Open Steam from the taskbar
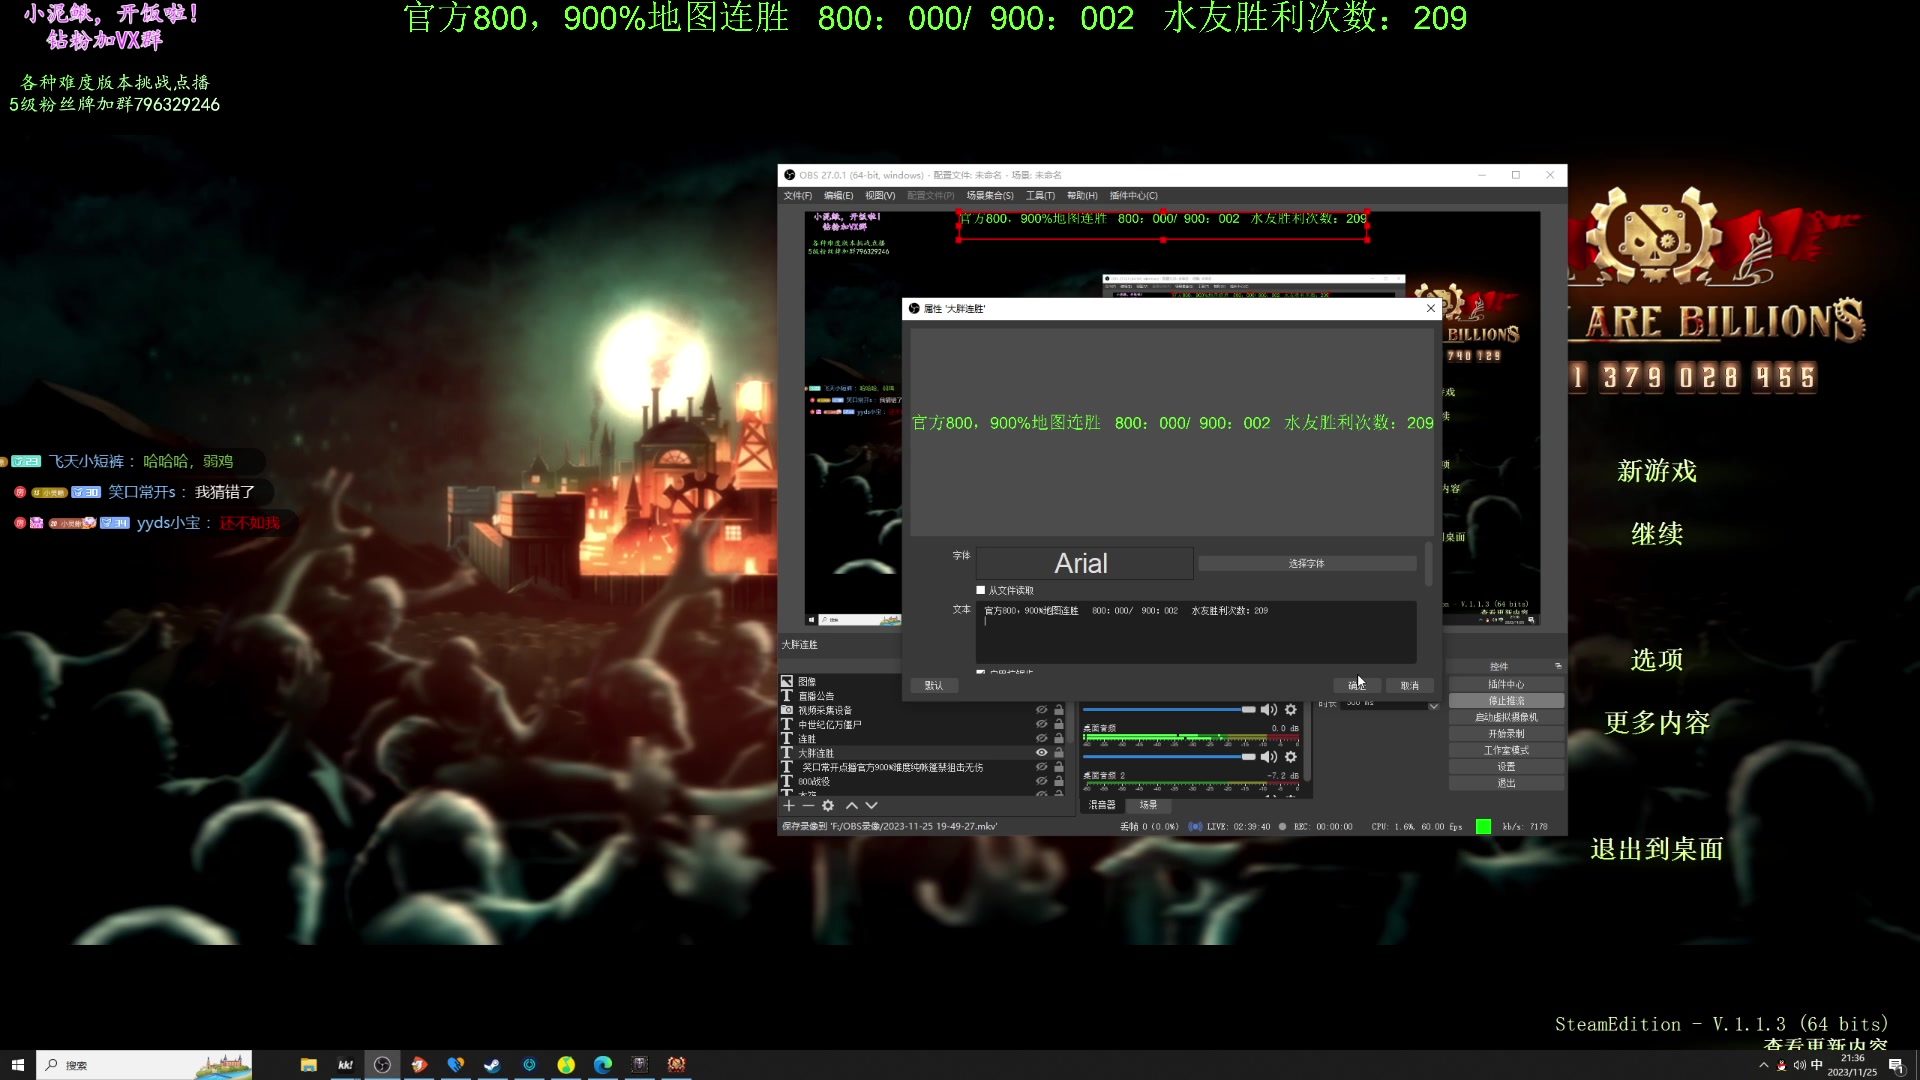1920x1080 pixels. point(492,1065)
